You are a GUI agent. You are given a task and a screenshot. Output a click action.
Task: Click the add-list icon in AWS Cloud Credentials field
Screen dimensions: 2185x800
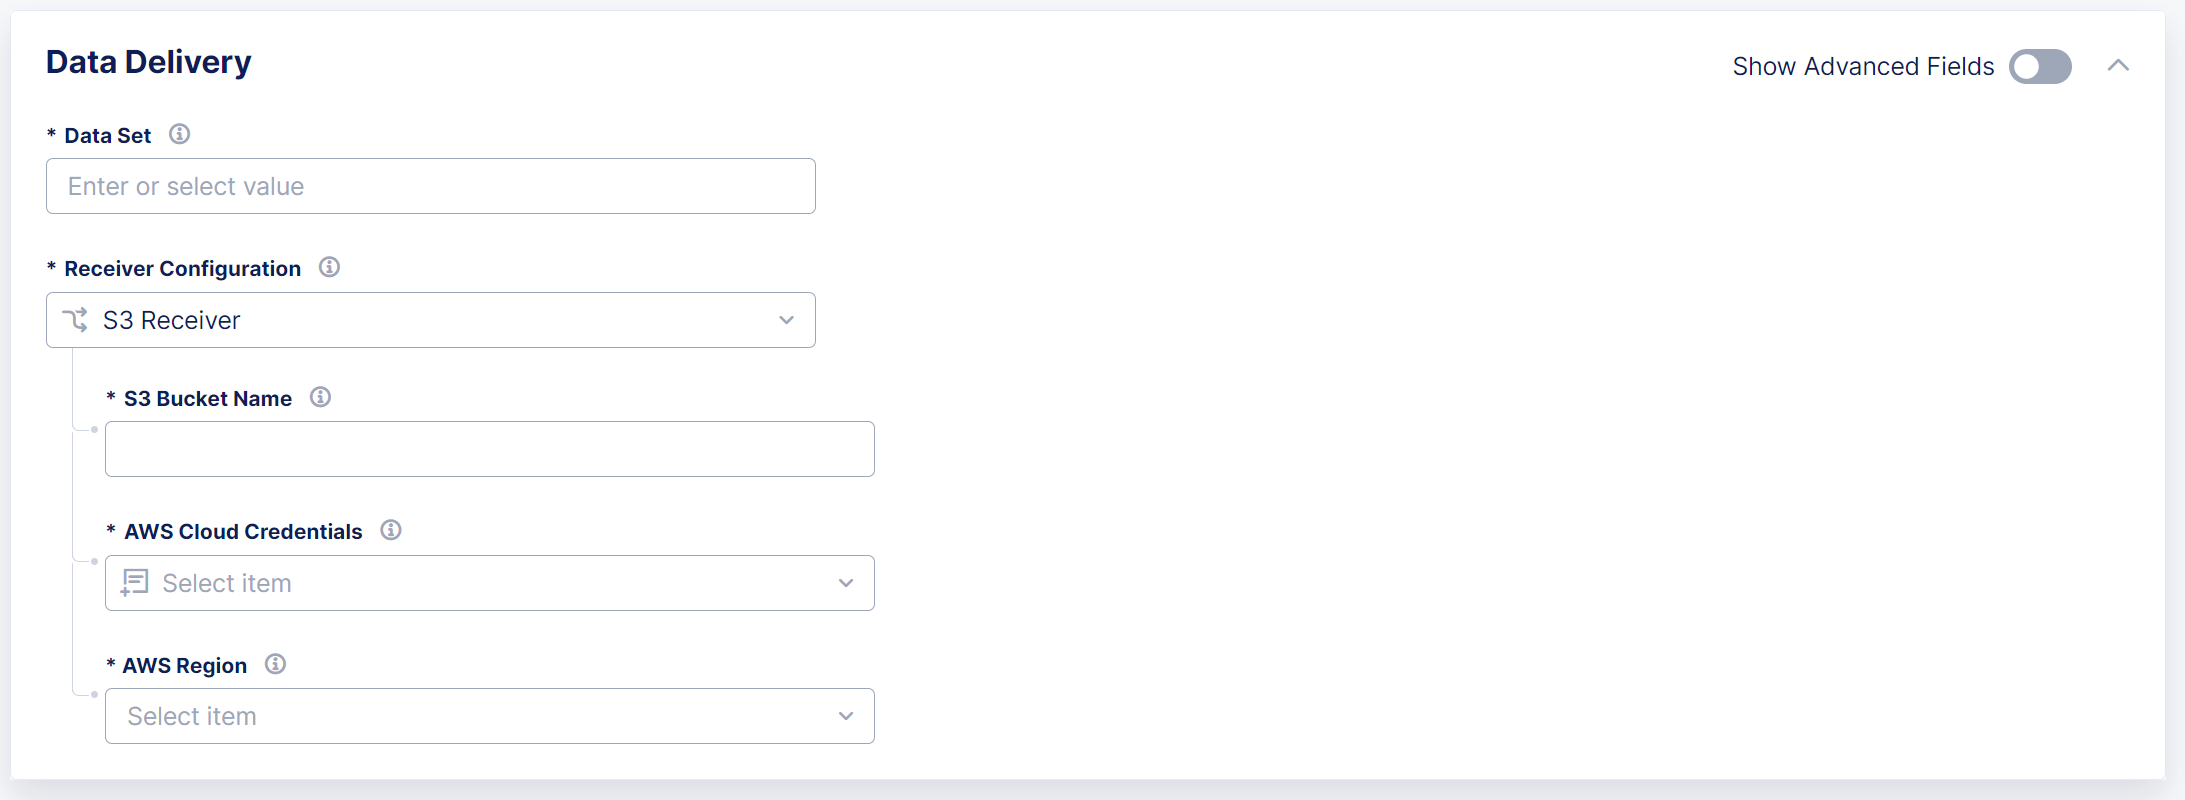[x=135, y=582]
